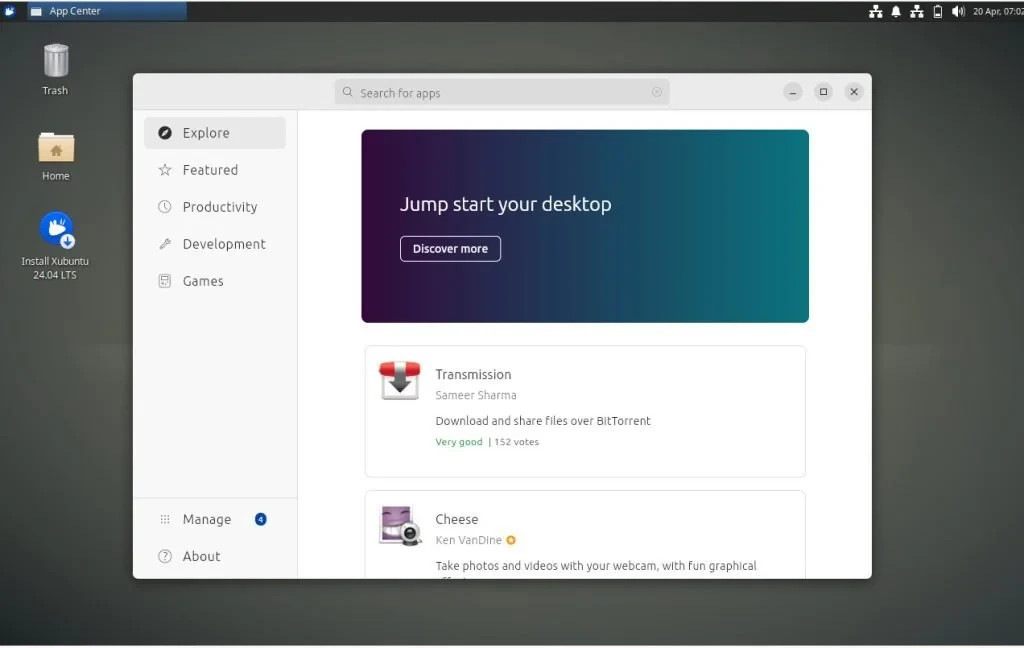Click Ken VanDine verified publisher badge
Viewport: 1024px width, 648px height.
tap(511, 540)
